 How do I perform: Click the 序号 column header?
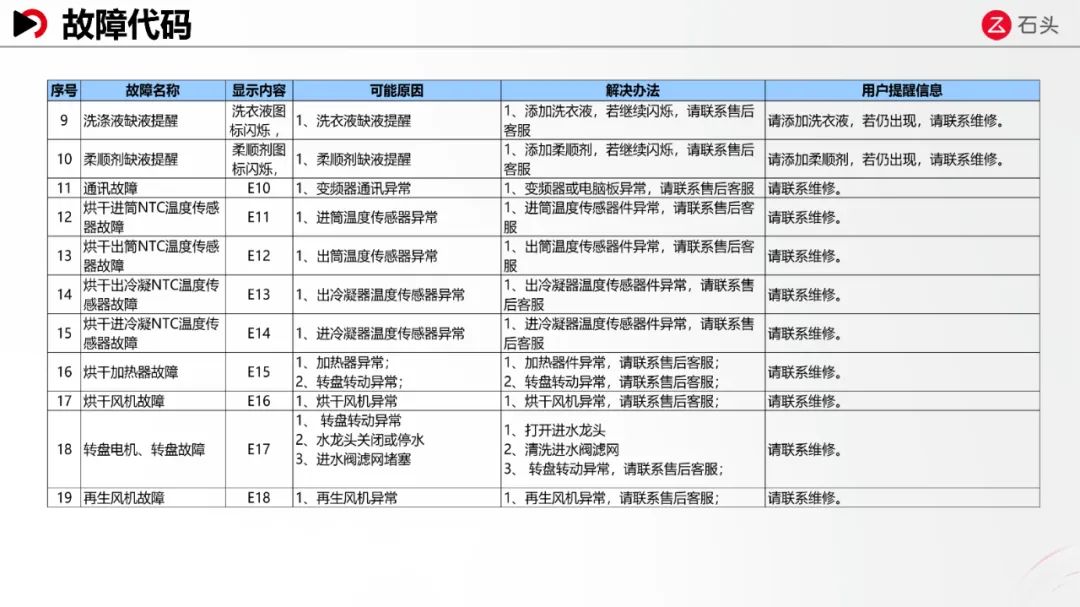click(x=64, y=90)
